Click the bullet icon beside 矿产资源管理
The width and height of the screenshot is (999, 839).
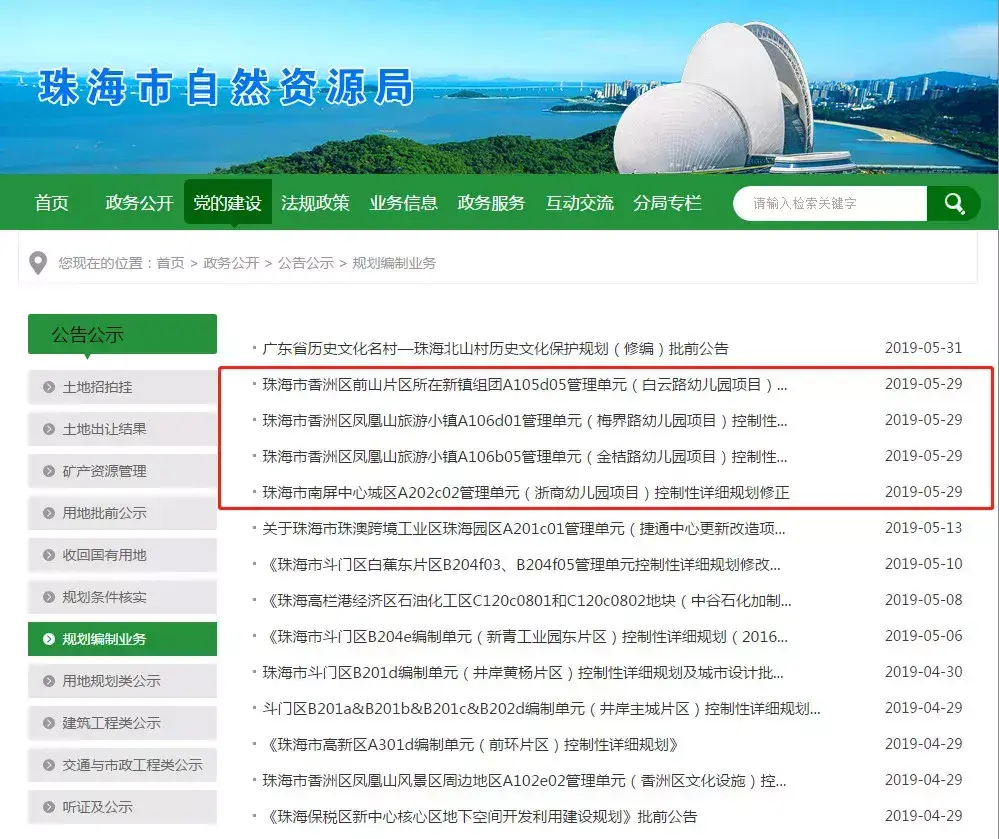coord(48,471)
